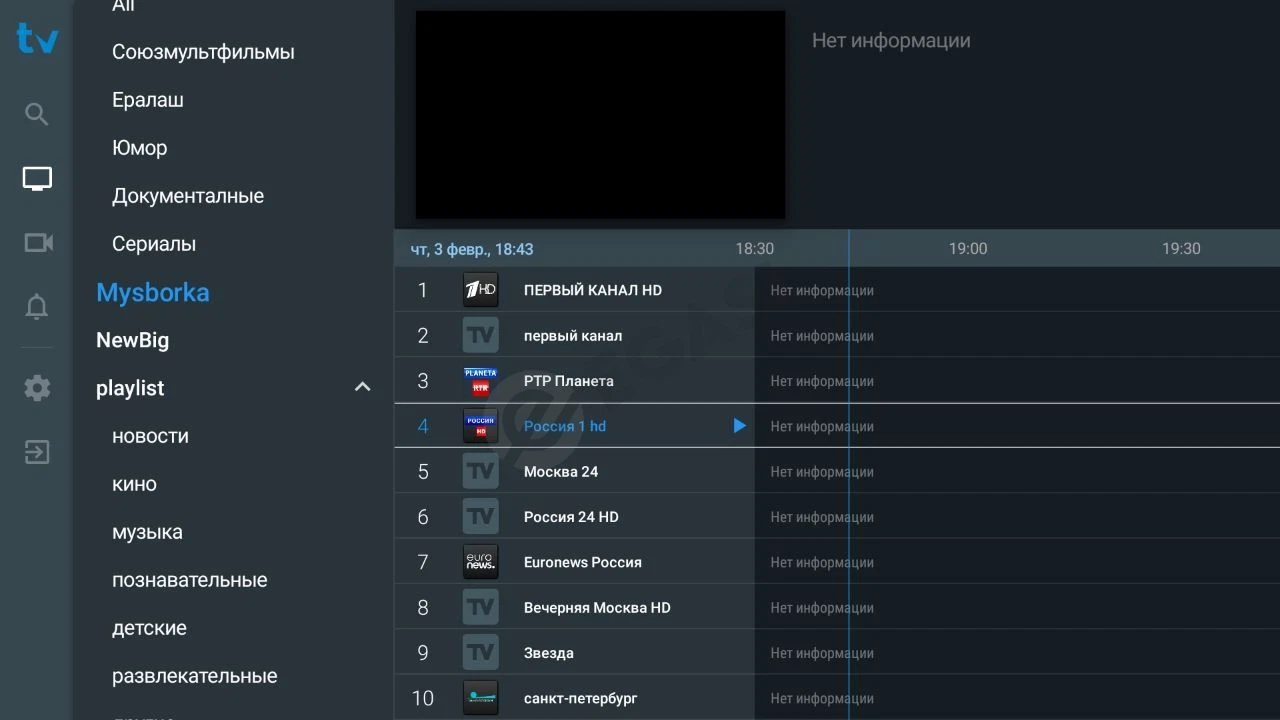The width and height of the screenshot is (1280, 720).
Task: Open search from the sidebar magnifier icon
Action: 36,114
